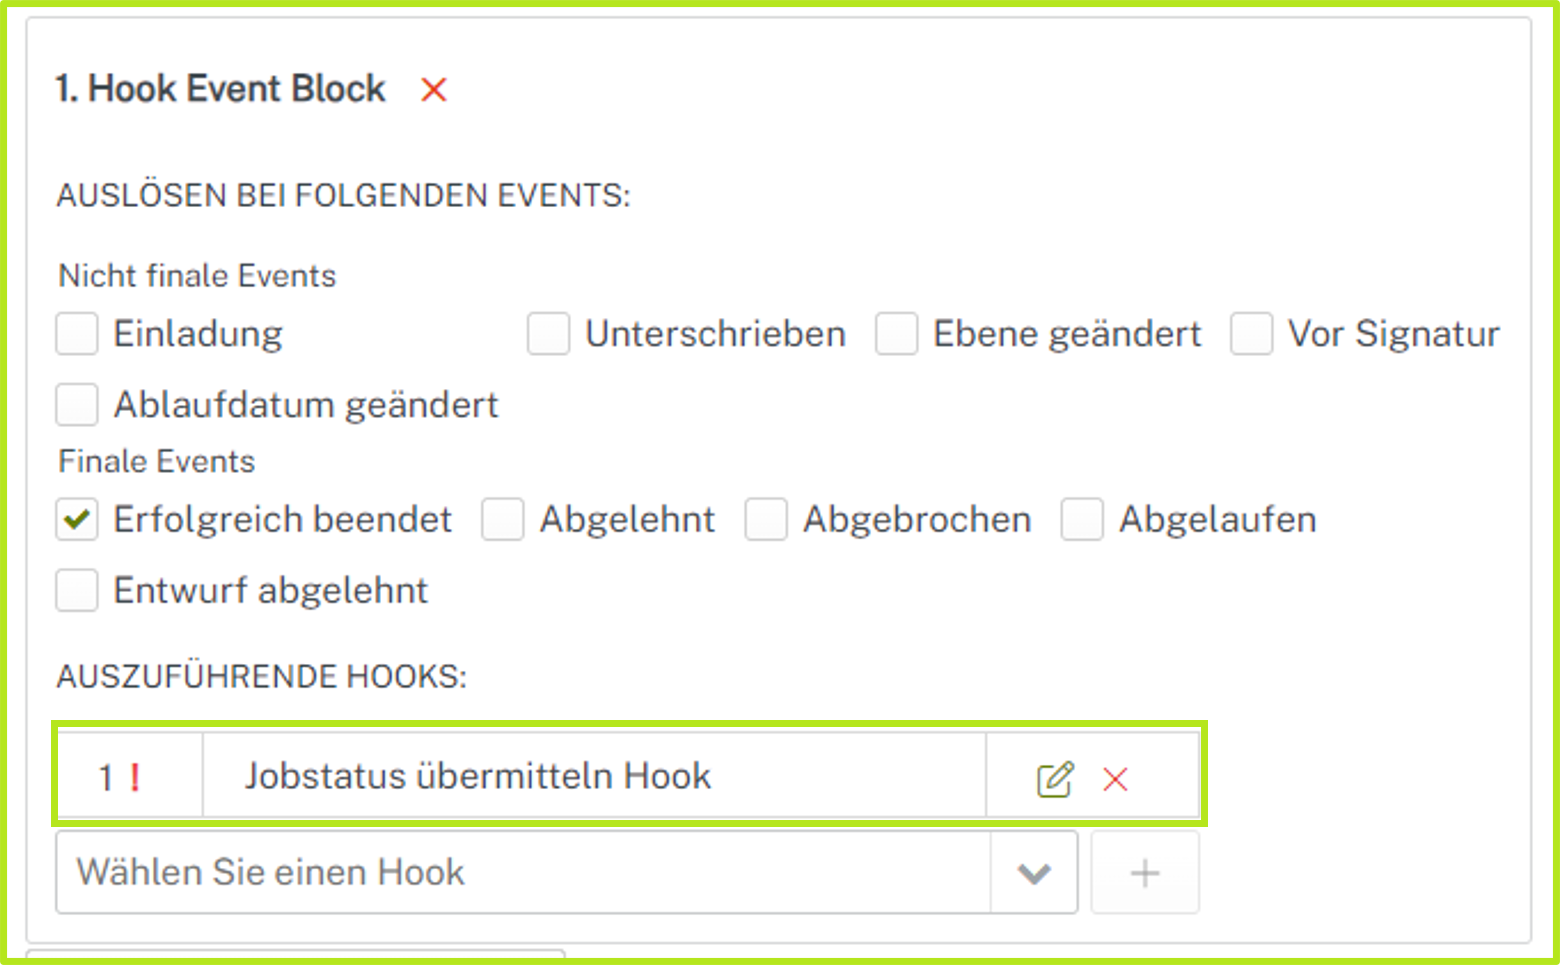1560x965 pixels.
Task: Toggle the Abgebrochen checkbox
Action: (767, 519)
